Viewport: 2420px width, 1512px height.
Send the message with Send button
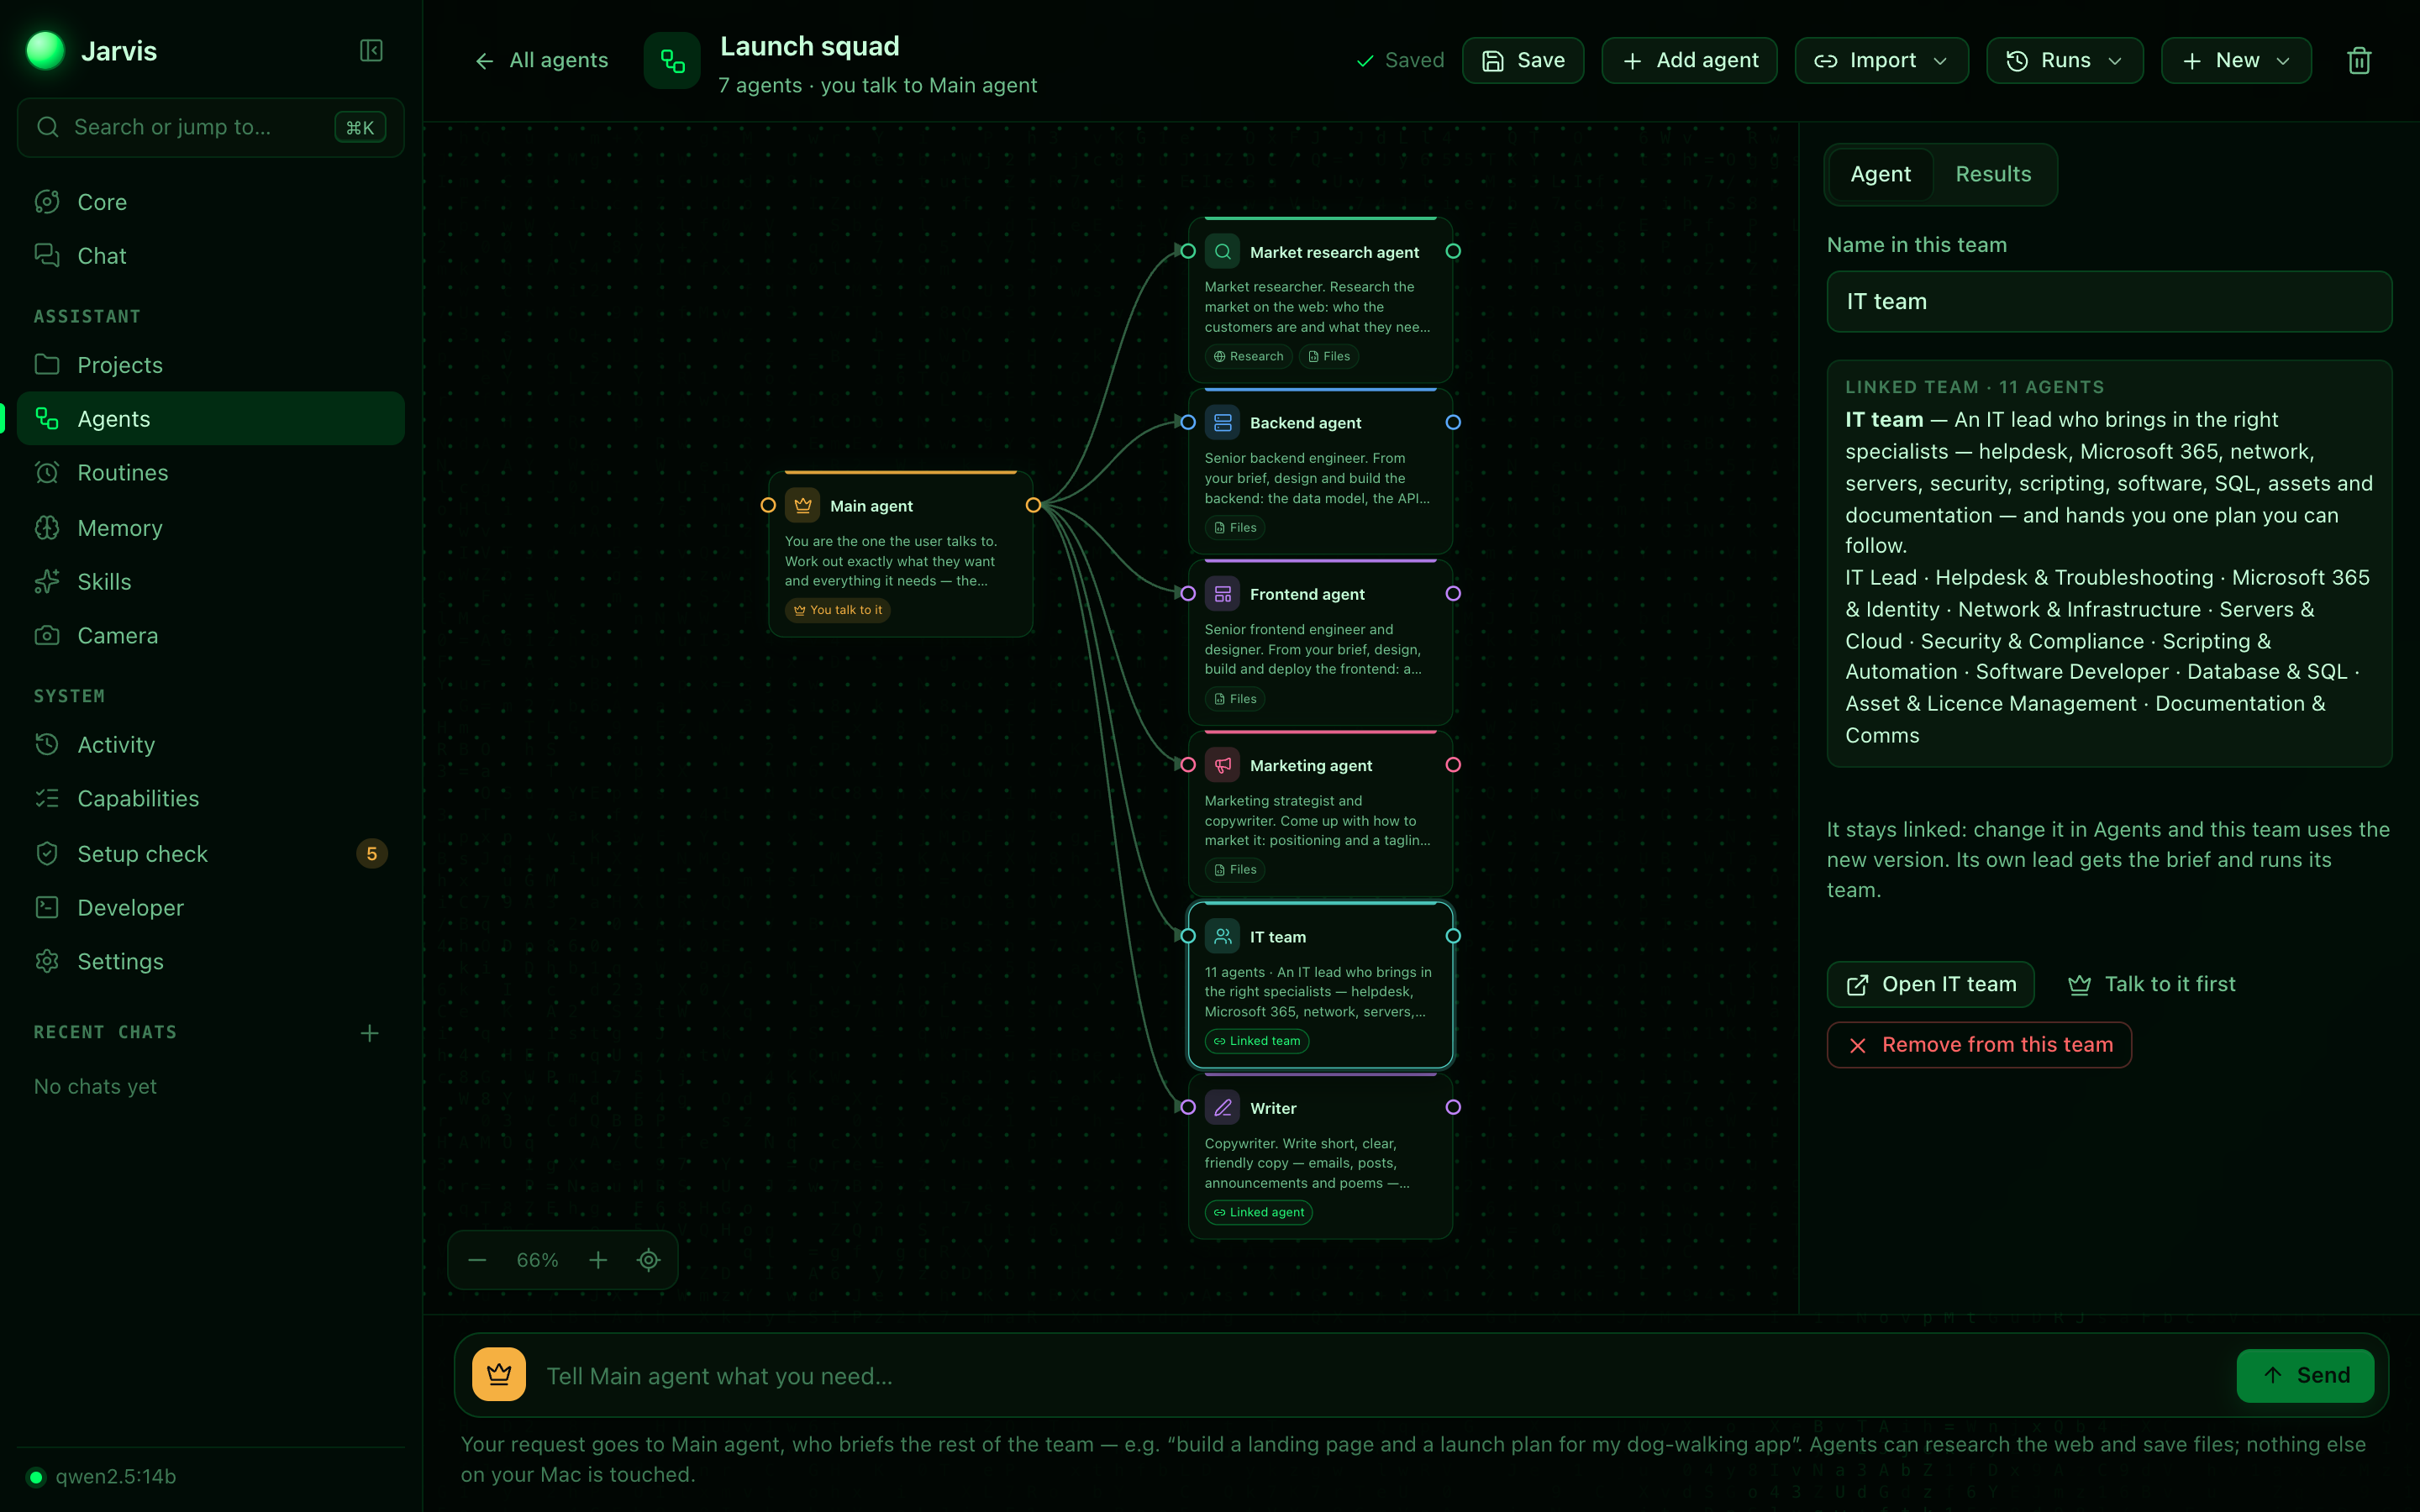pyautogui.click(x=2305, y=1375)
